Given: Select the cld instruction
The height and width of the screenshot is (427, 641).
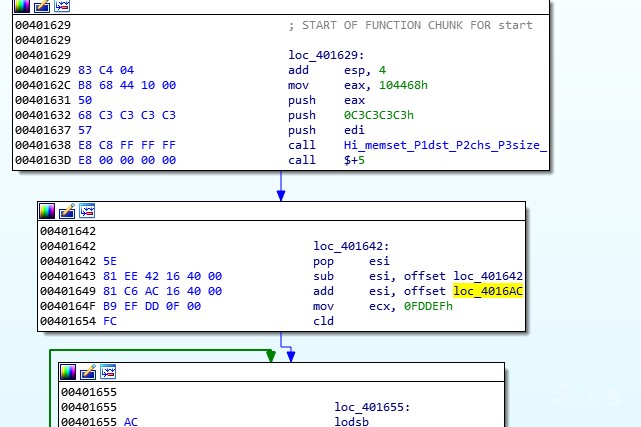Looking at the screenshot, I should (323, 321).
